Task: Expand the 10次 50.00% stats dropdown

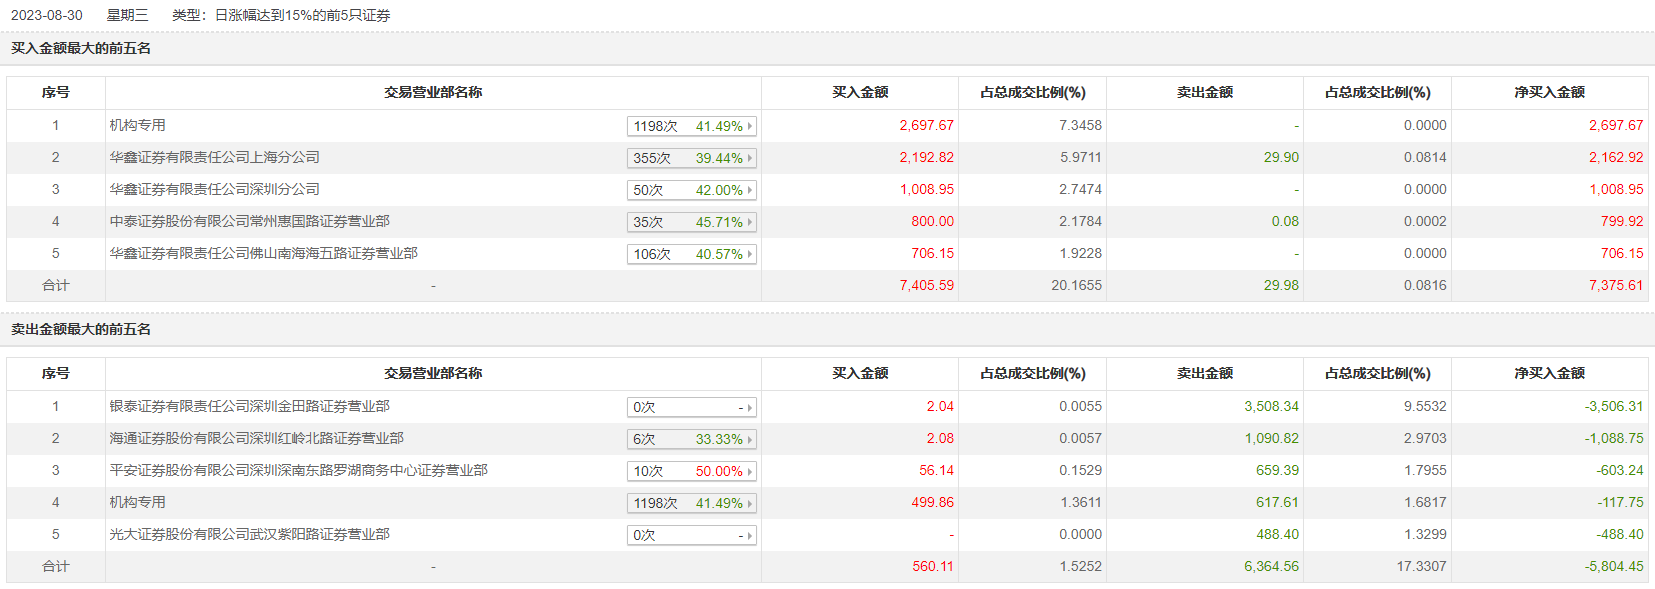Action: click(x=691, y=471)
